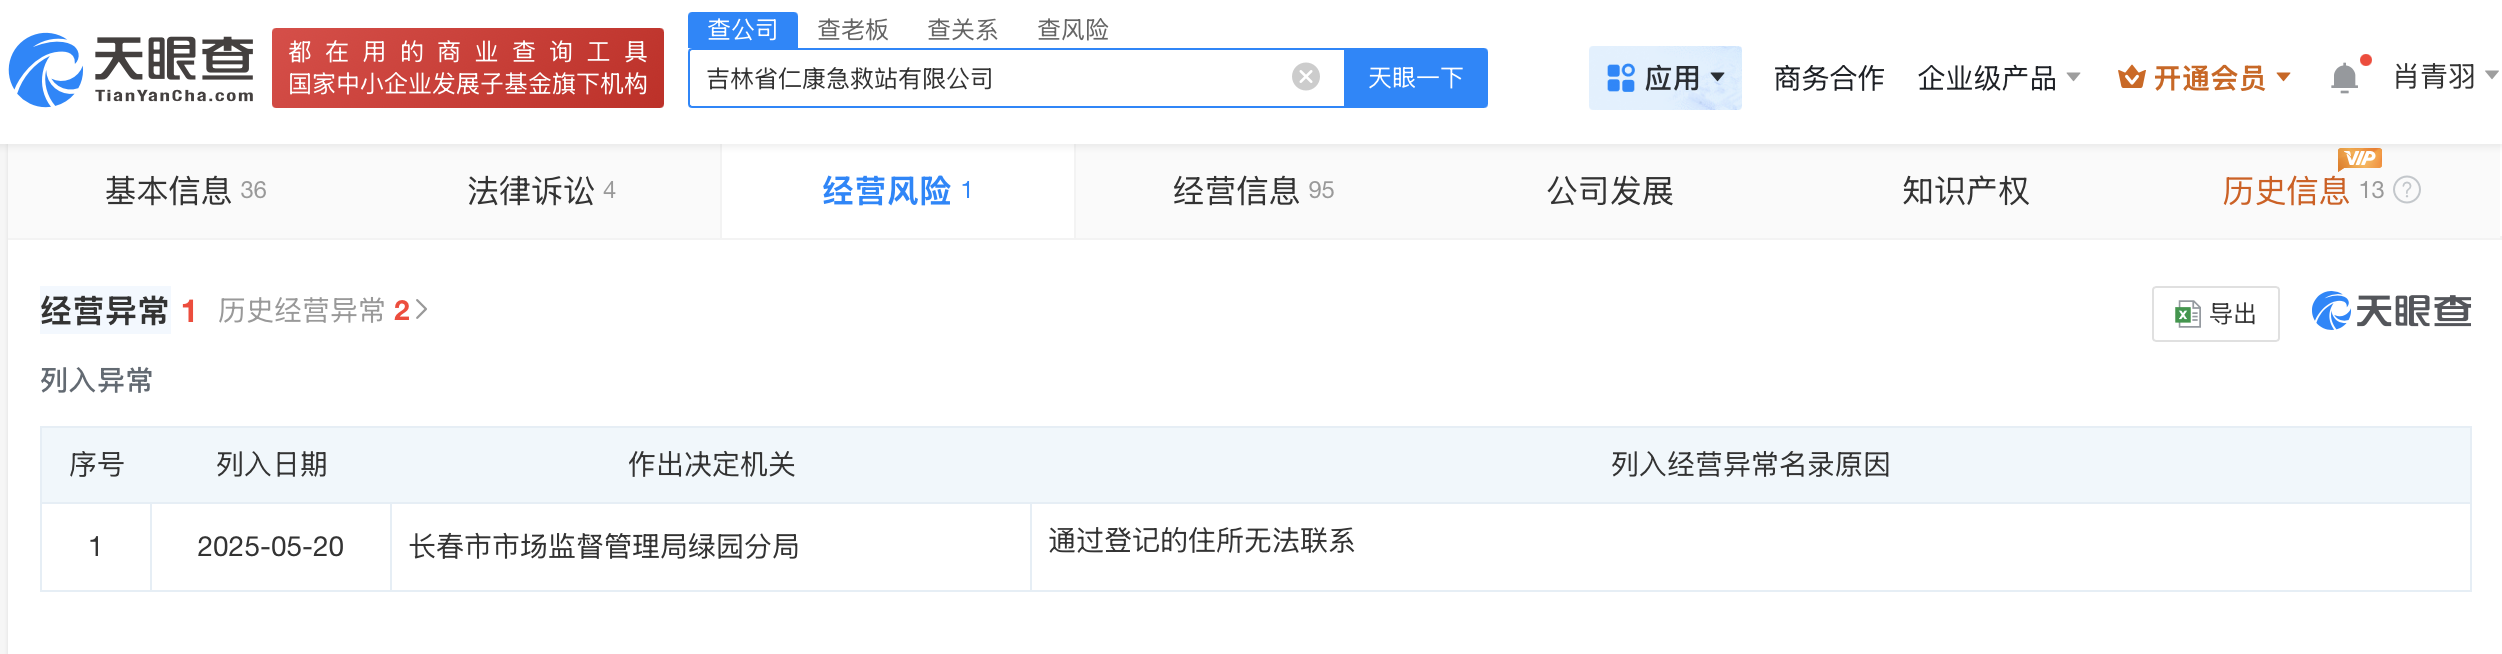Screen dimensions: 2502x654
Task: Click the company name search field
Action: [990, 78]
